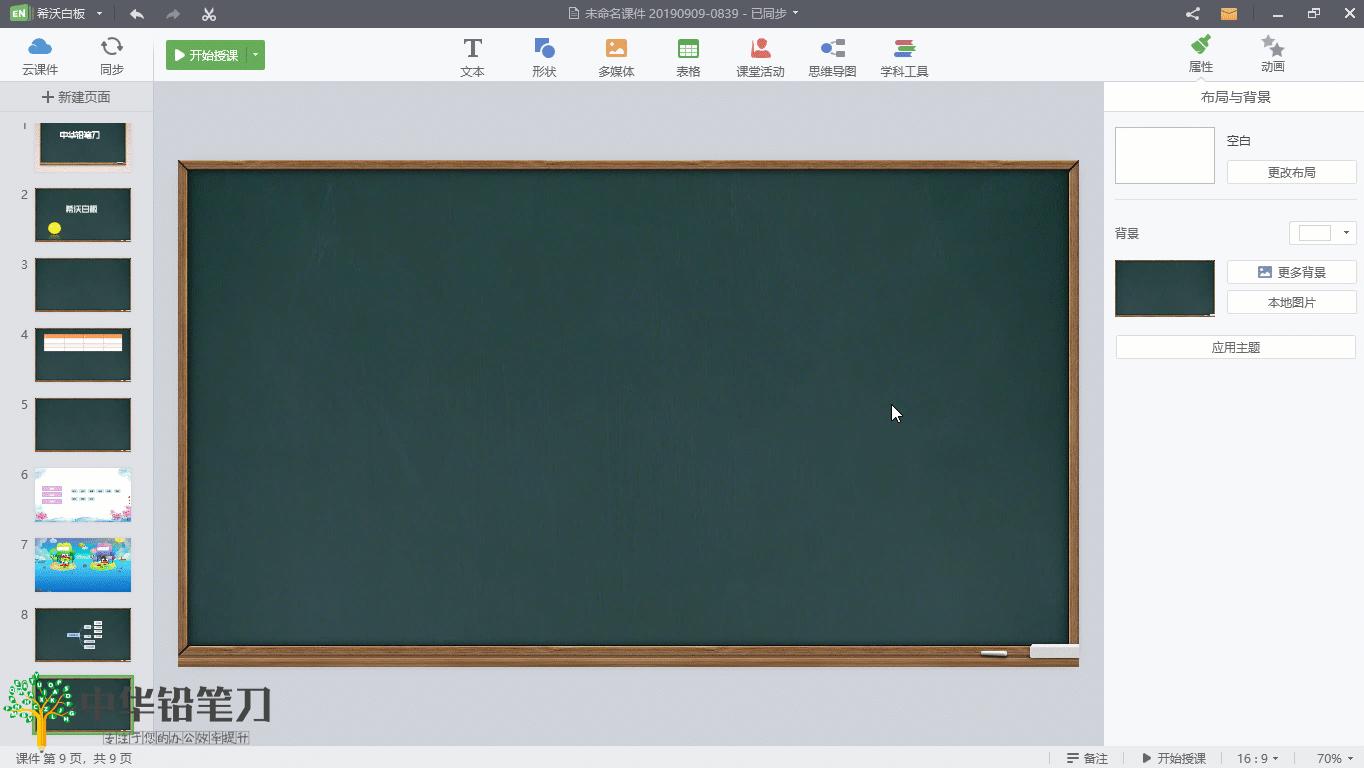Open the Multimedia (多媒体) insert tool
Viewport: 1364px width, 768px height.
[x=616, y=56]
